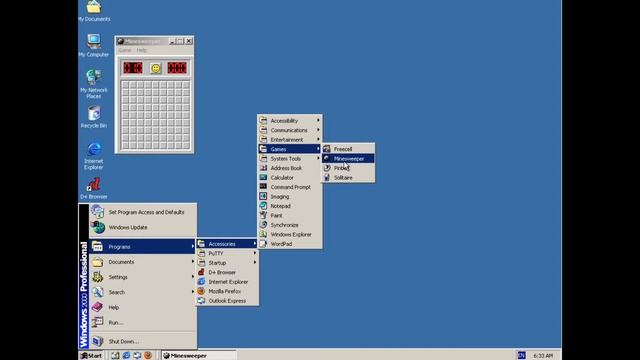
Task: Open the Run... dialog
Action: coord(143,322)
